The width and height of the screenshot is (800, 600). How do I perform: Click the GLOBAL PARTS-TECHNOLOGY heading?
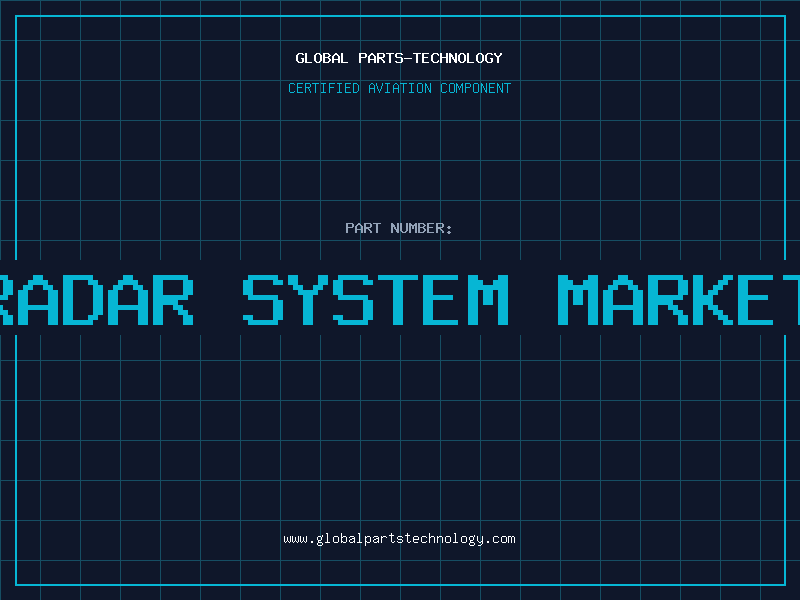(399, 58)
